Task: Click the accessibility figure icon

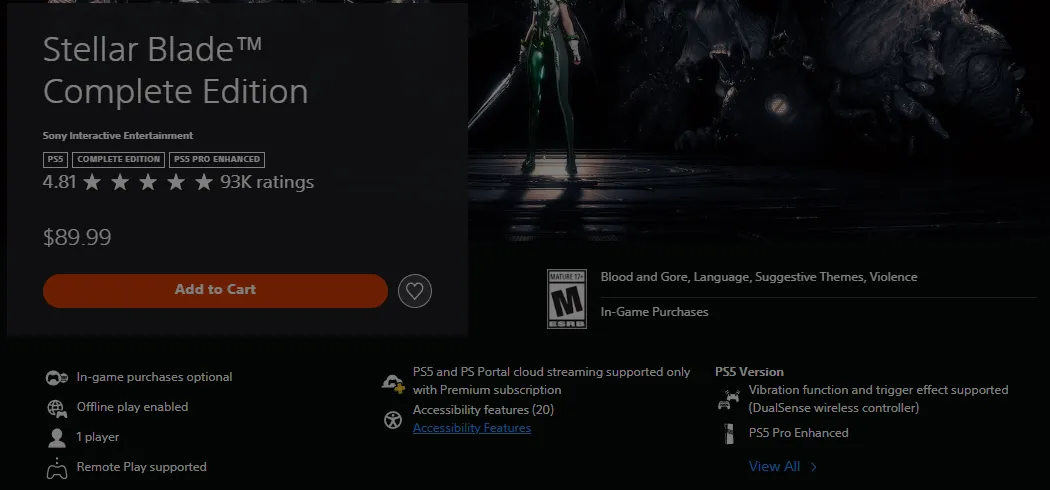Action: coord(393,420)
